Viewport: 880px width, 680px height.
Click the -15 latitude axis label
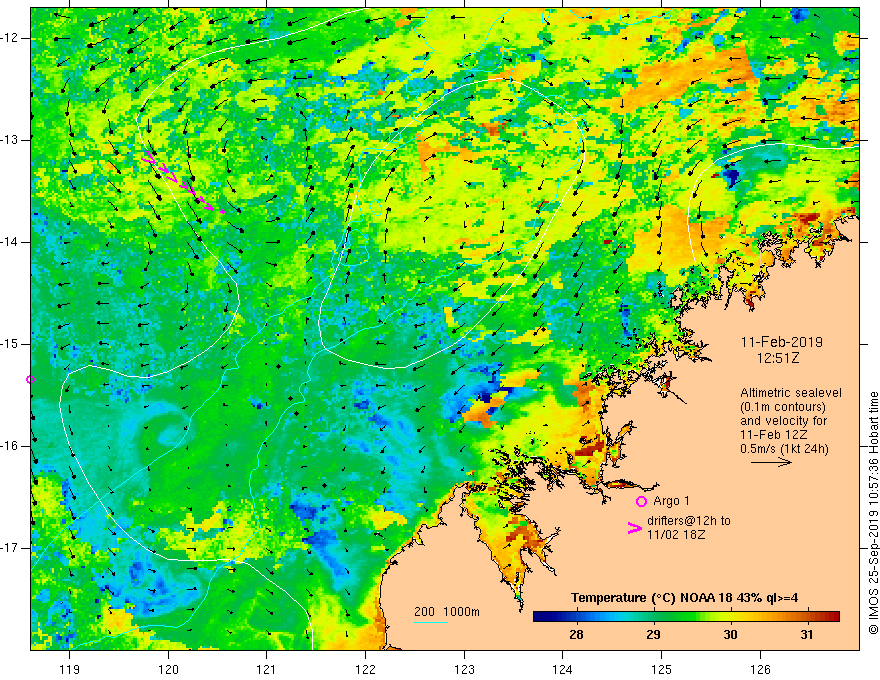(x=10, y=344)
